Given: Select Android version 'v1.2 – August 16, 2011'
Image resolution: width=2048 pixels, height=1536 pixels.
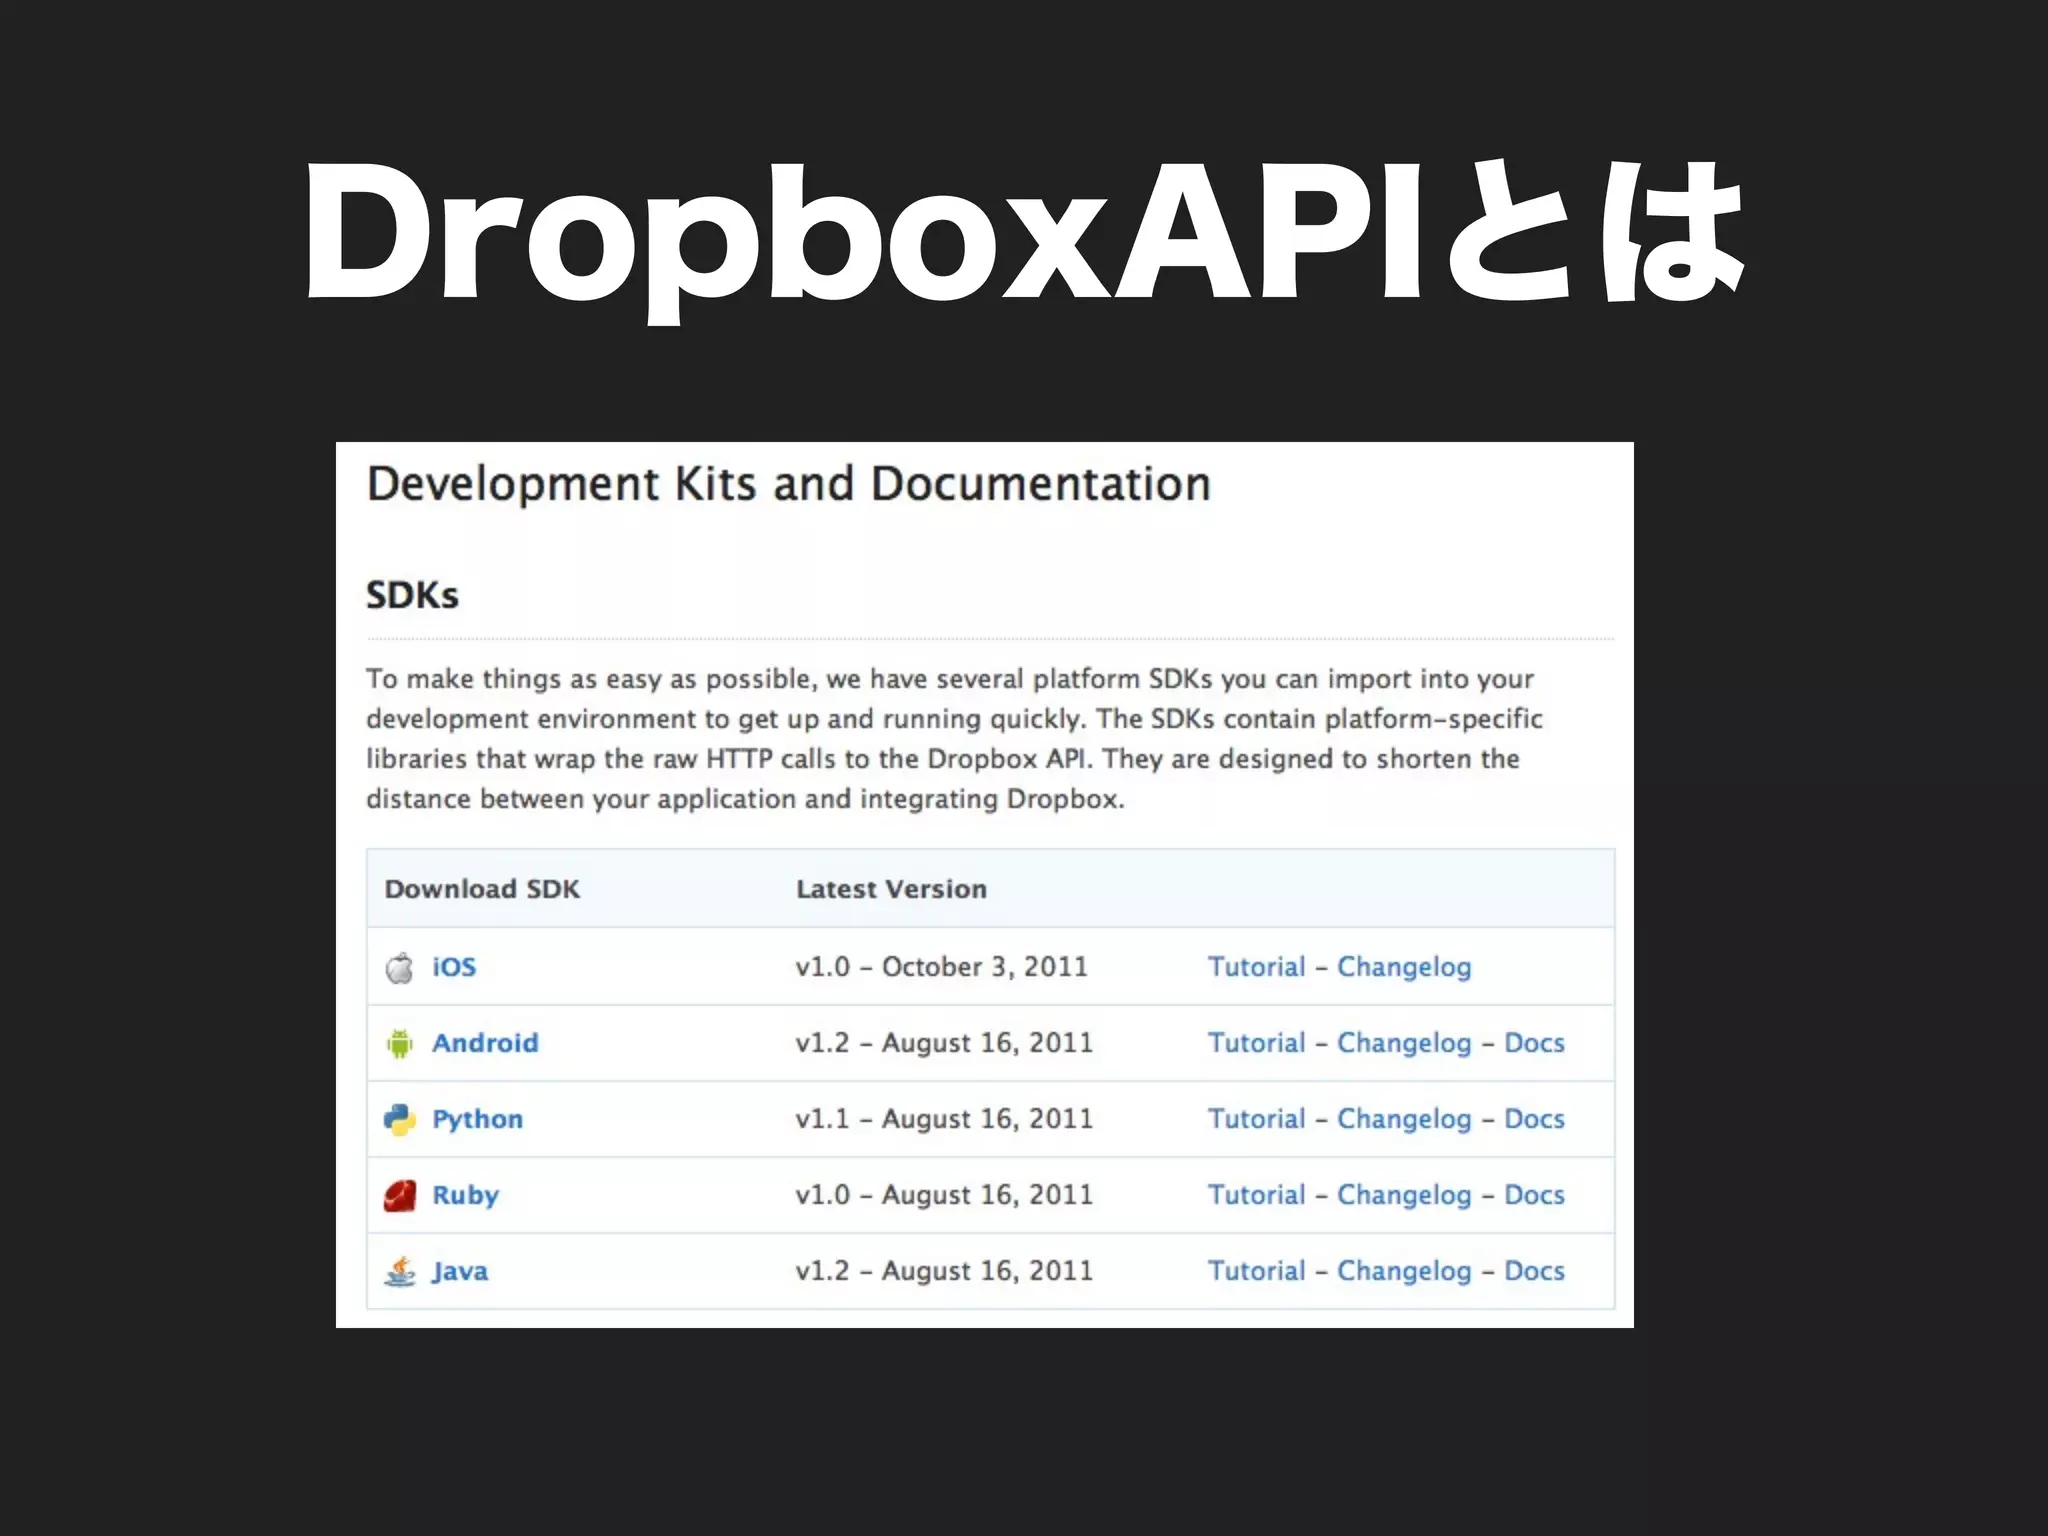Looking at the screenshot, I should [x=944, y=1043].
